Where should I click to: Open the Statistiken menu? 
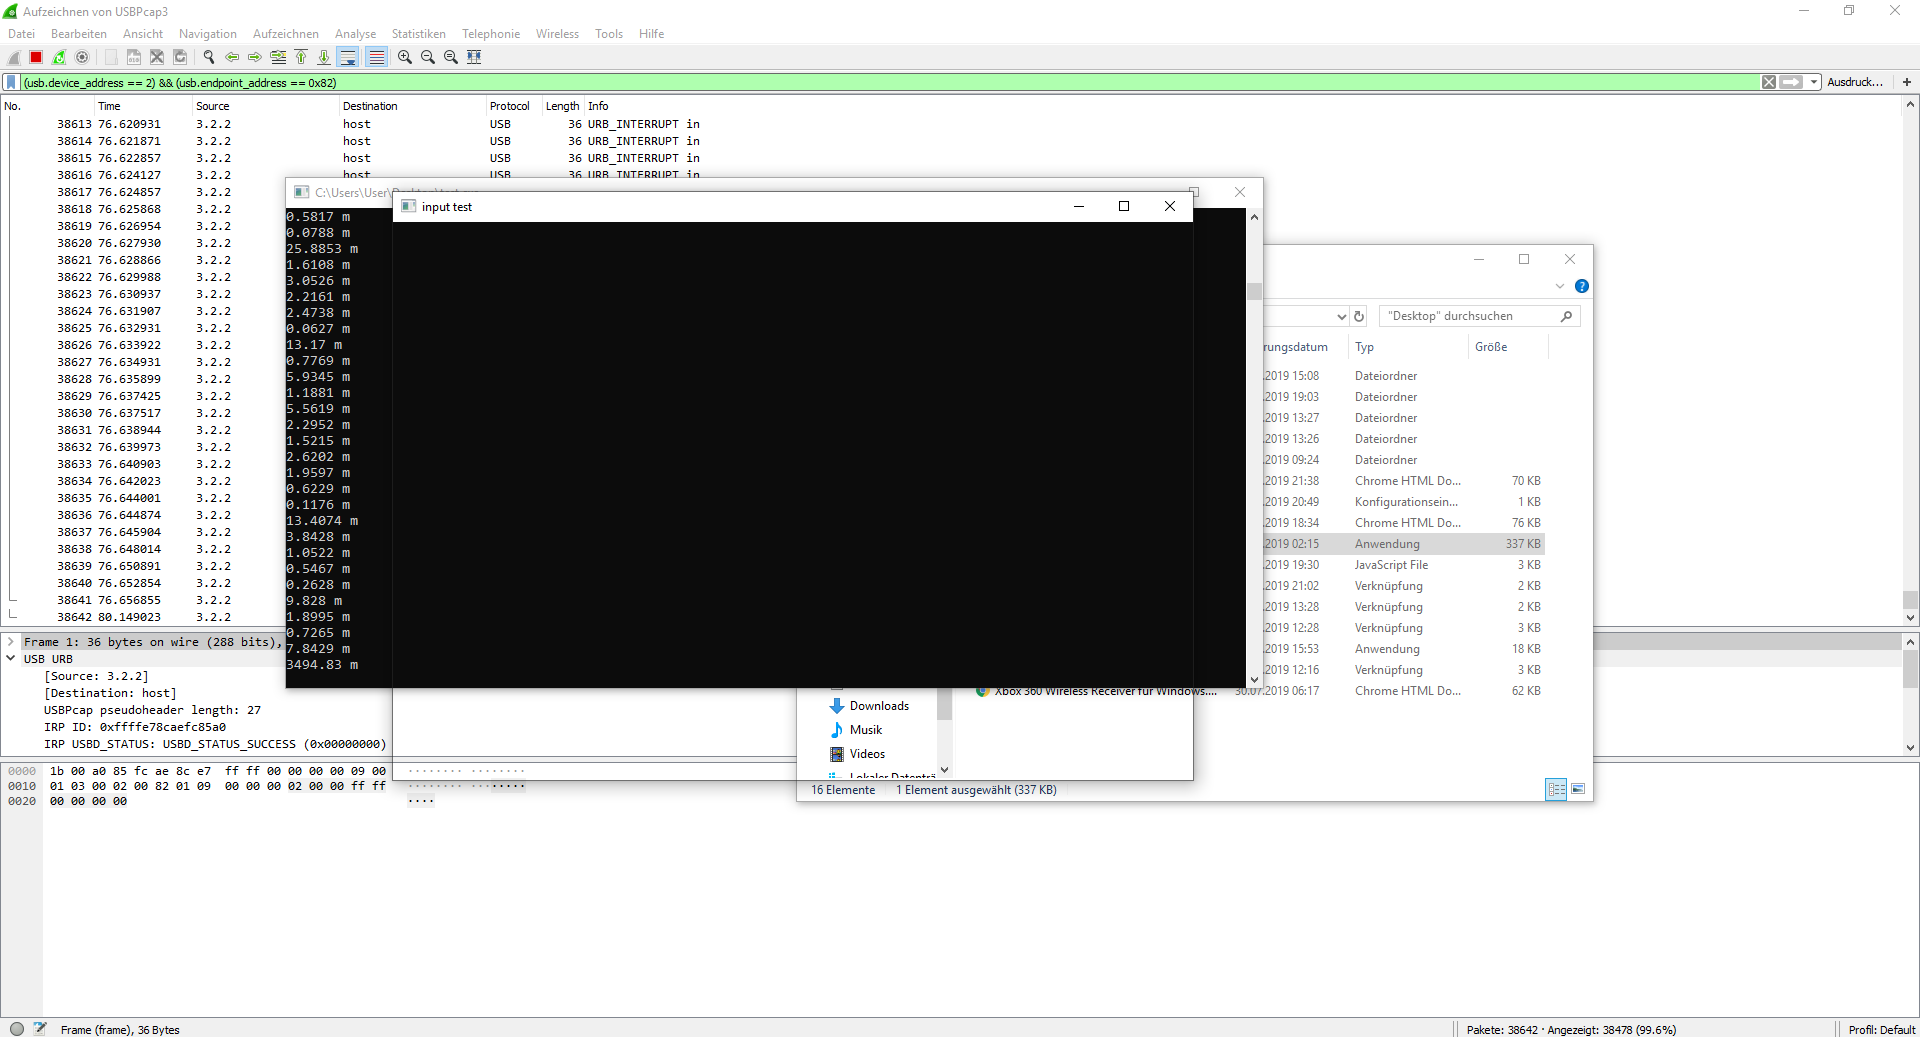pos(418,34)
